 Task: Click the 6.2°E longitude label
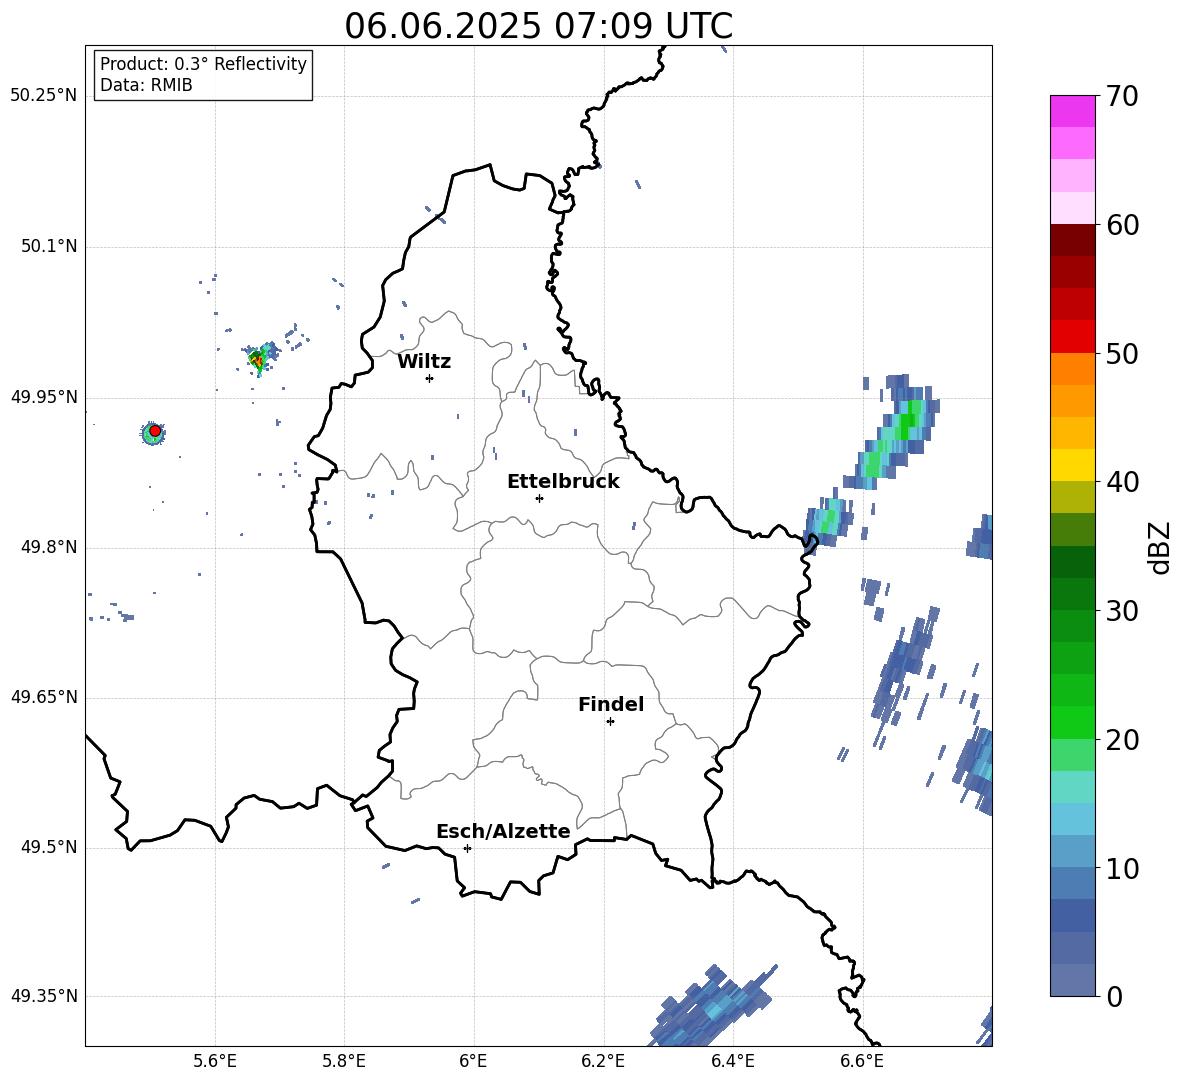tap(603, 1061)
